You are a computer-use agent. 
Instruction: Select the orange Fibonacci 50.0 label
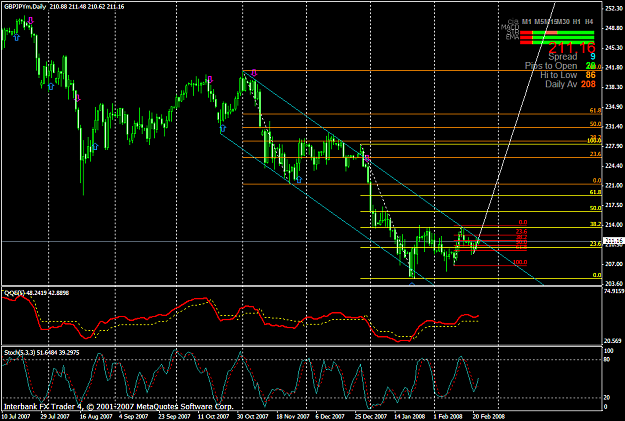click(x=596, y=124)
